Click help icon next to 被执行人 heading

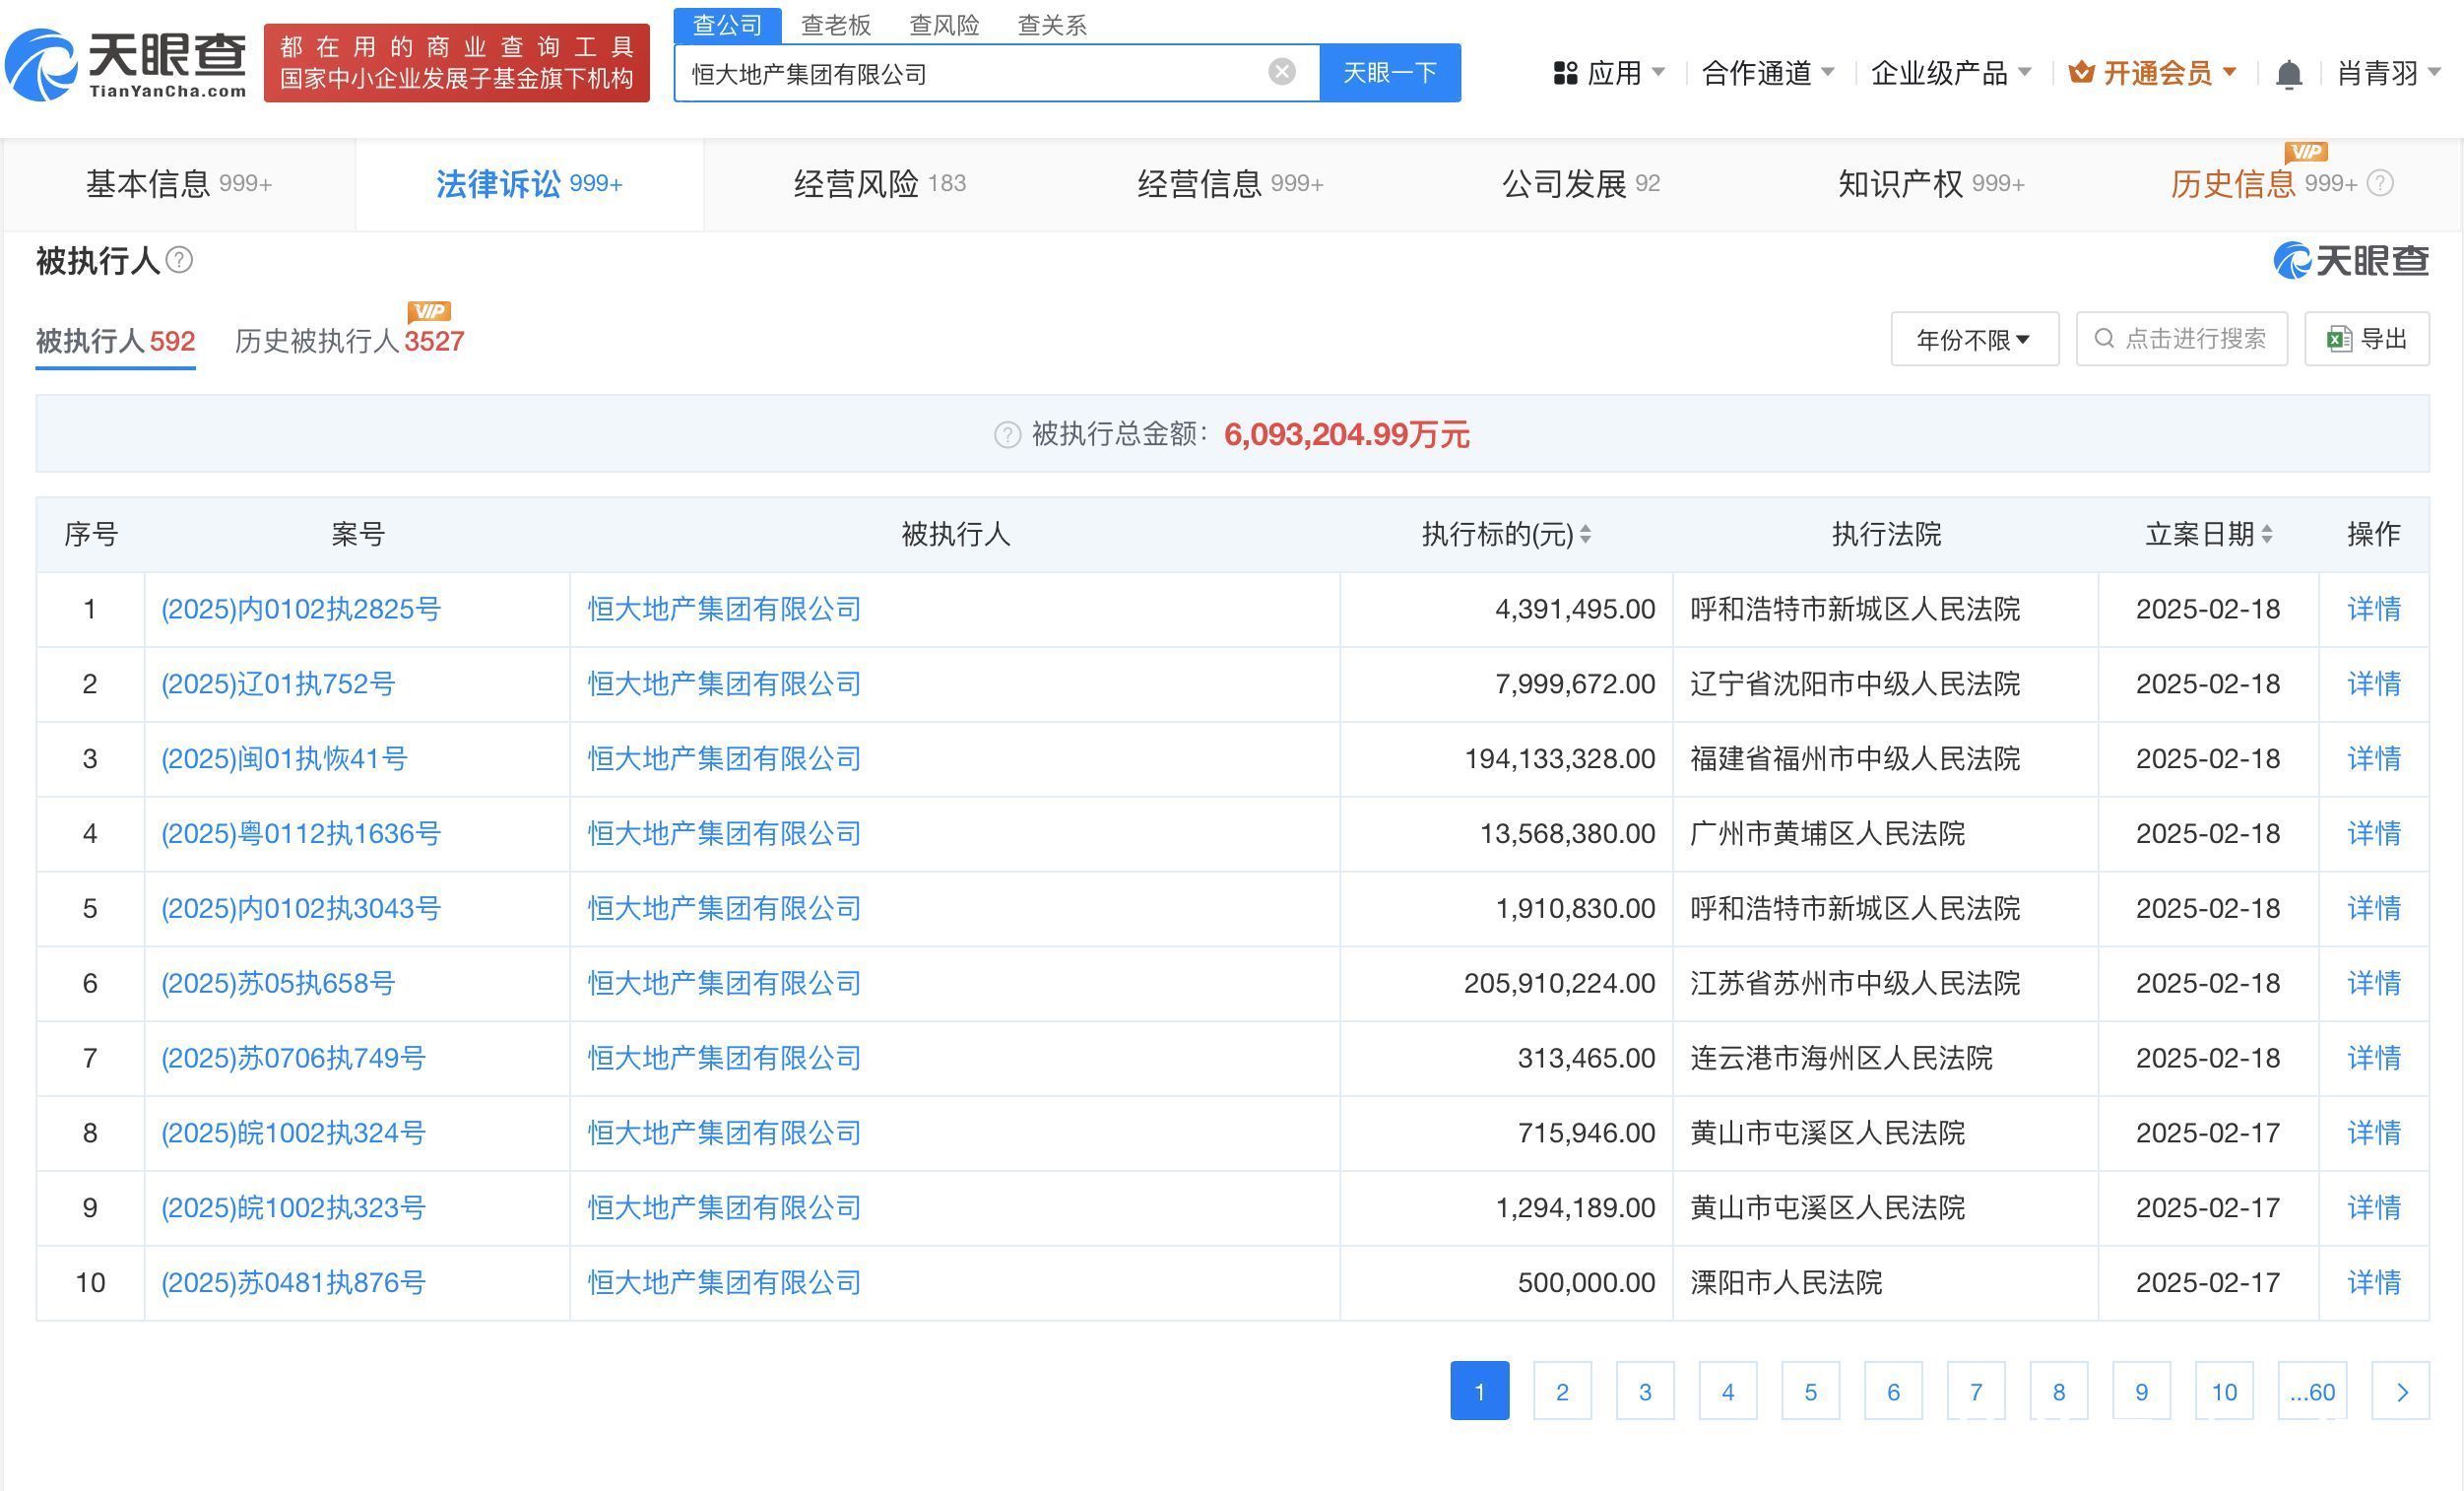pyautogui.click(x=179, y=261)
